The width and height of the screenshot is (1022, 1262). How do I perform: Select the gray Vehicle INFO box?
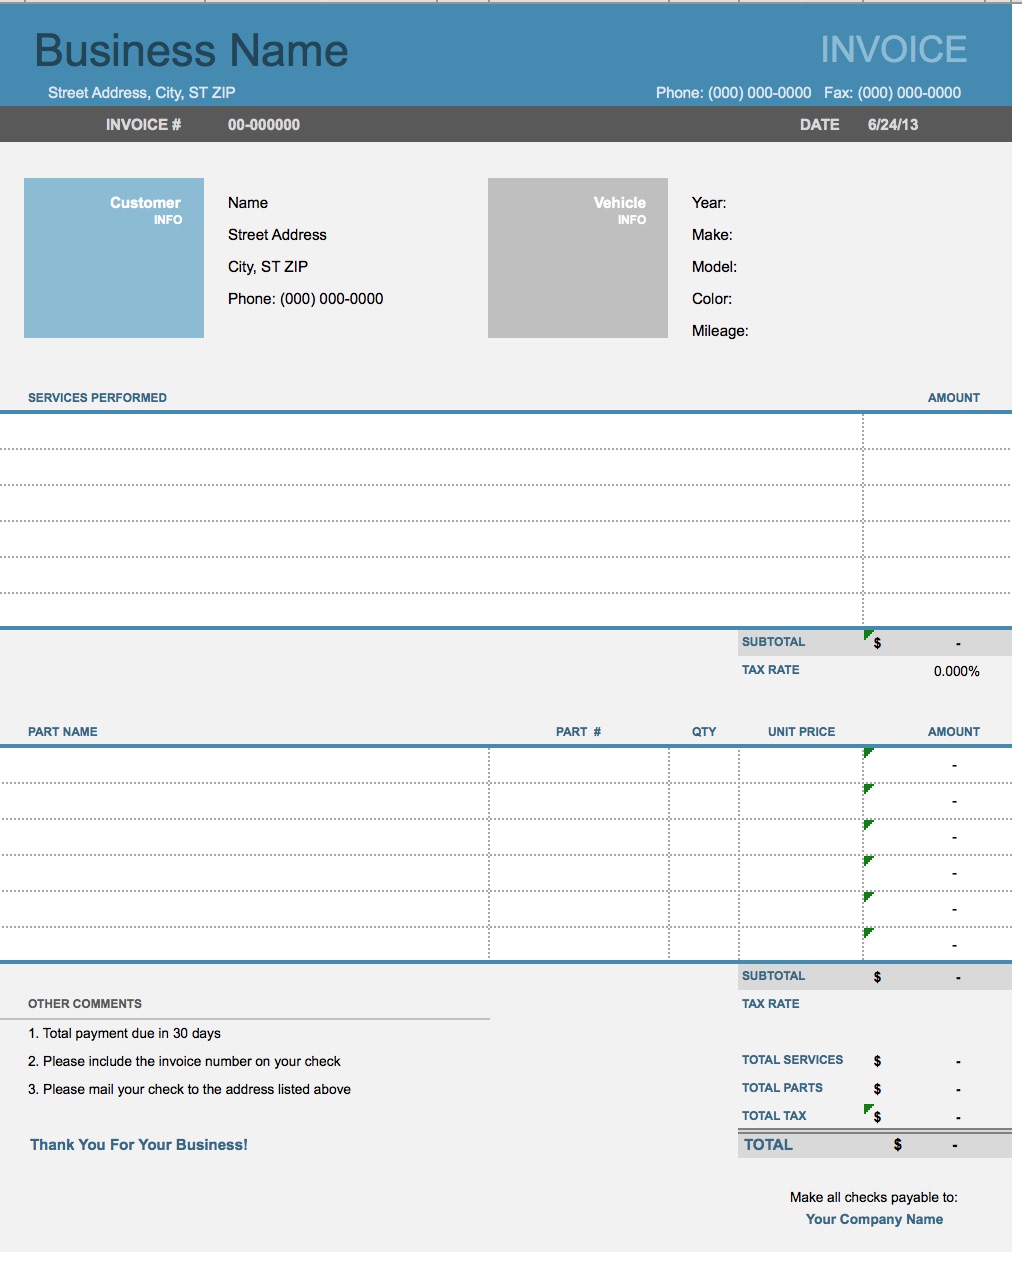click(578, 258)
